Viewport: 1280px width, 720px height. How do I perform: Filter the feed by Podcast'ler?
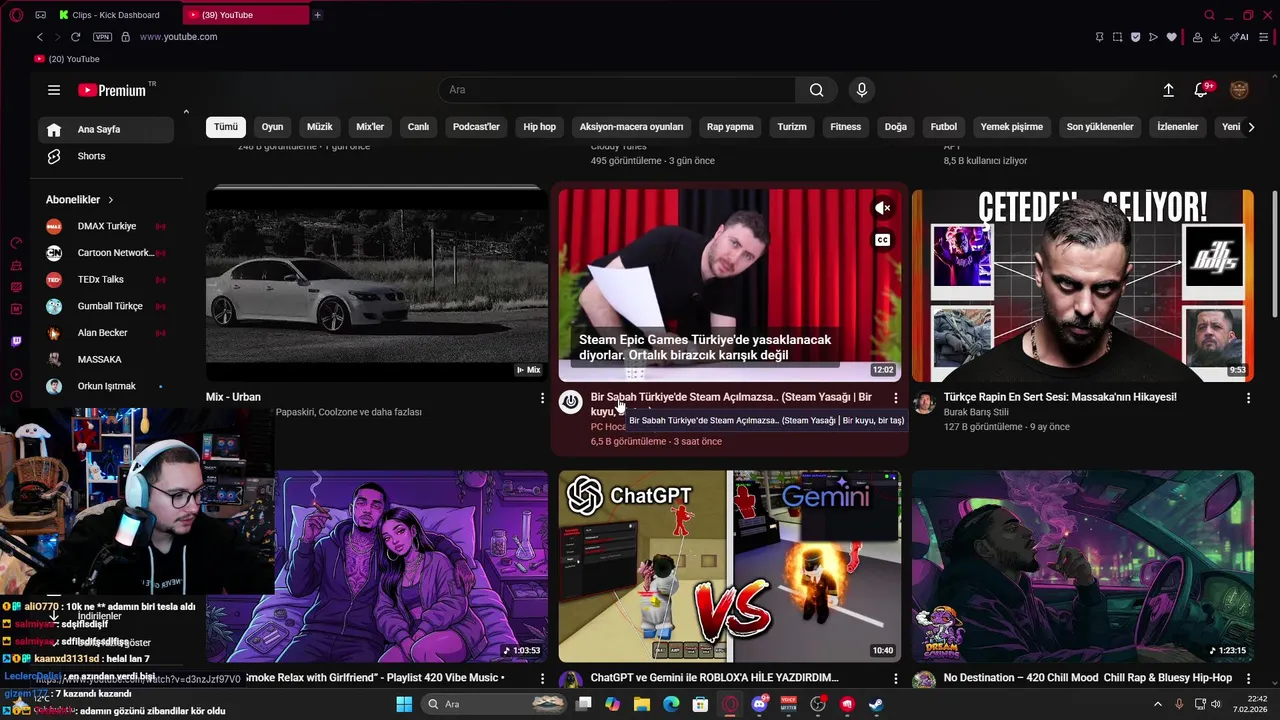(x=476, y=127)
